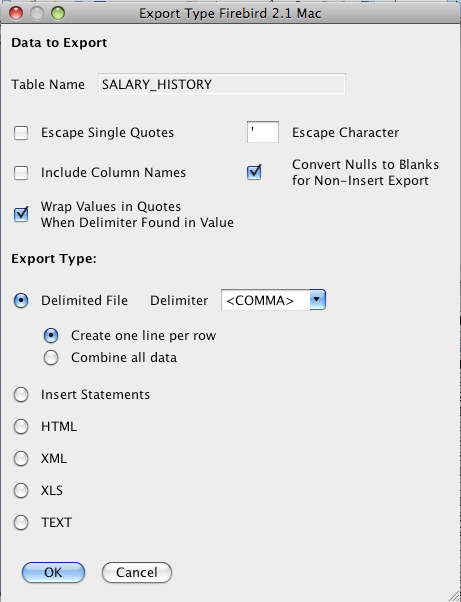The image size is (461, 602).
Task: Pick the XML export type
Action: coord(21,458)
